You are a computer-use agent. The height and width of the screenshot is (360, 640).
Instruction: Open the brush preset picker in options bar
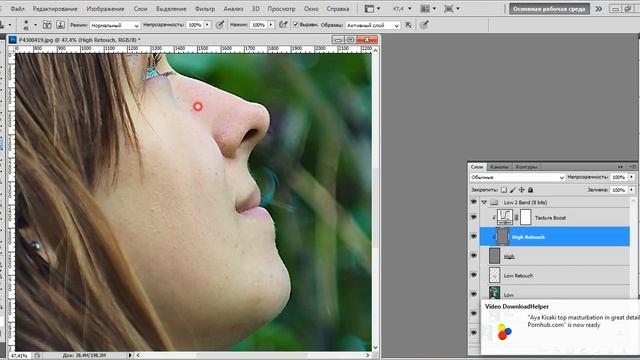coord(35,25)
